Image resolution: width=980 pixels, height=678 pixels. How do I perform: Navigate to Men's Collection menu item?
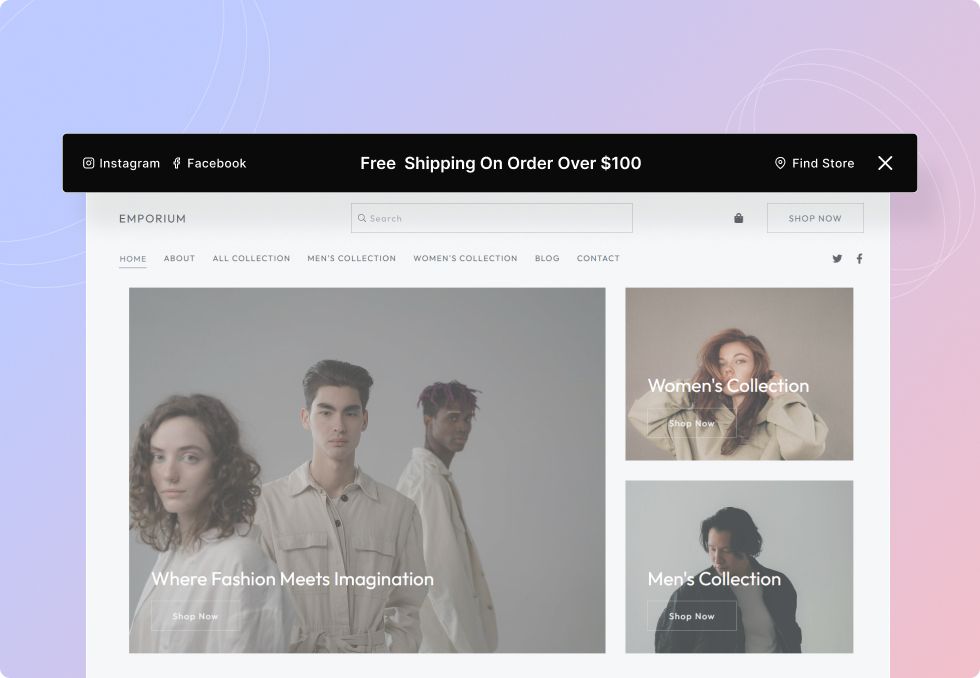tap(351, 259)
